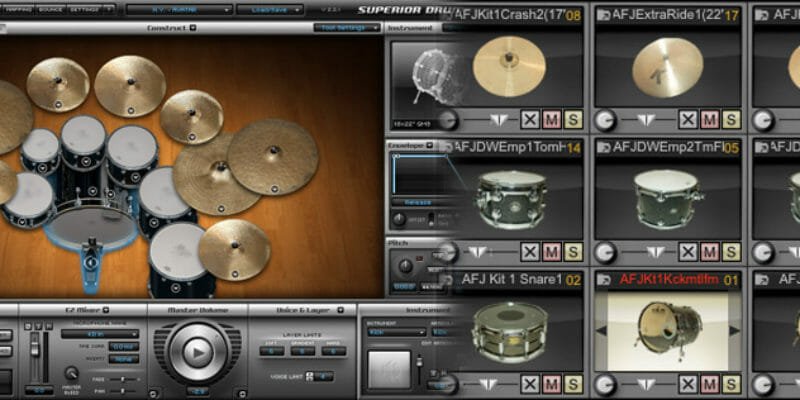Show next kick drum with right arrow
Screen dimensions: 800x400
(x=734, y=331)
